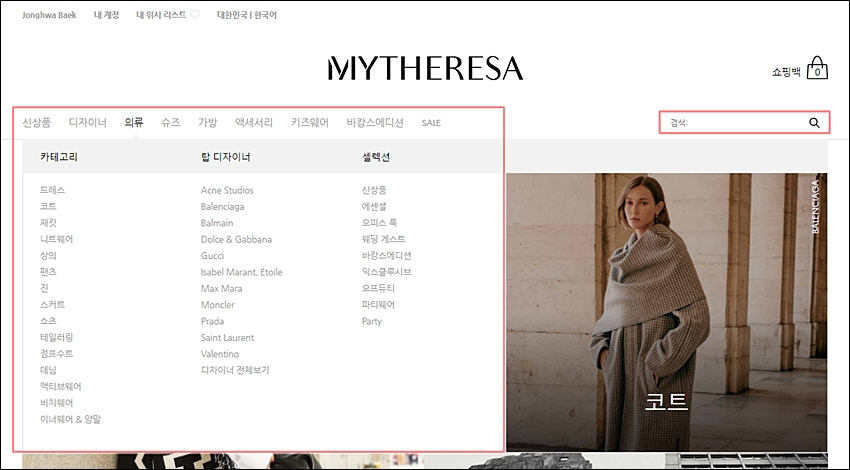This screenshot has width=850, height=470.
Task: Choose Prada designer
Action: click(212, 321)
